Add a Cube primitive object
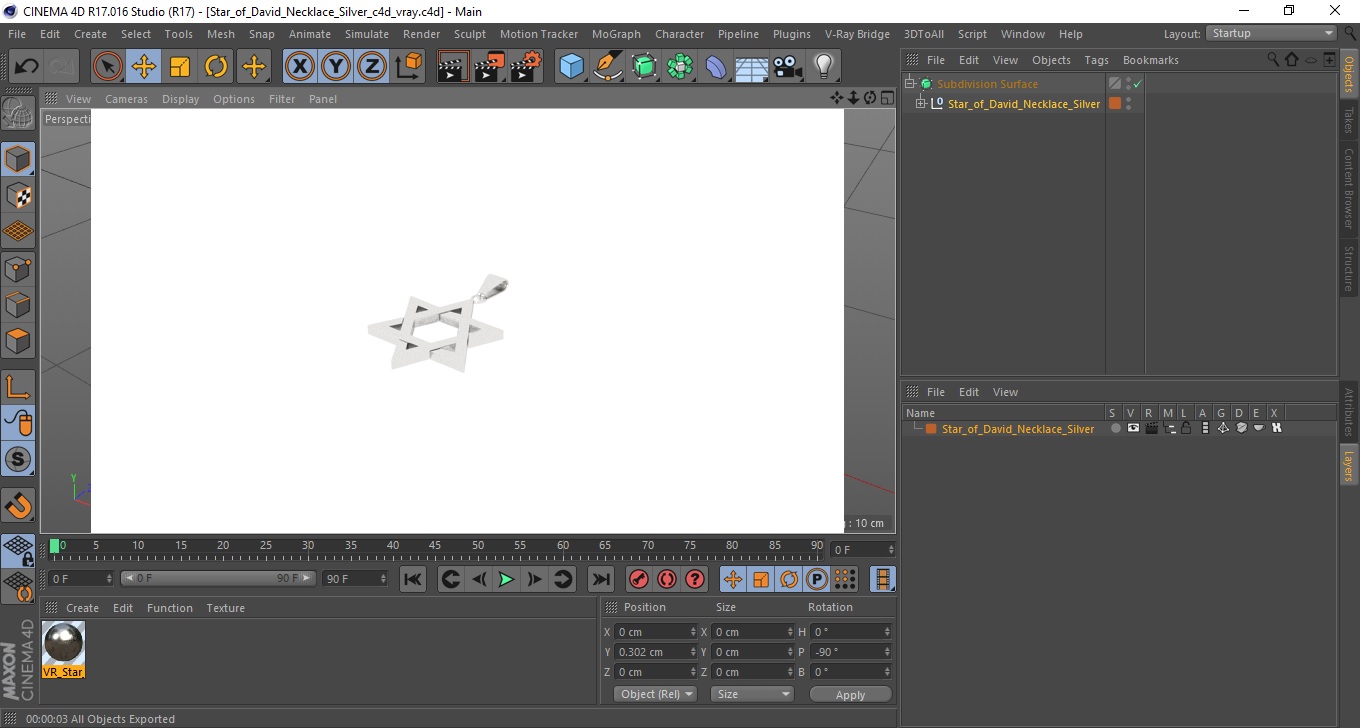The image size is (1360, 728). pyautogui.click(x=572, y=67)
